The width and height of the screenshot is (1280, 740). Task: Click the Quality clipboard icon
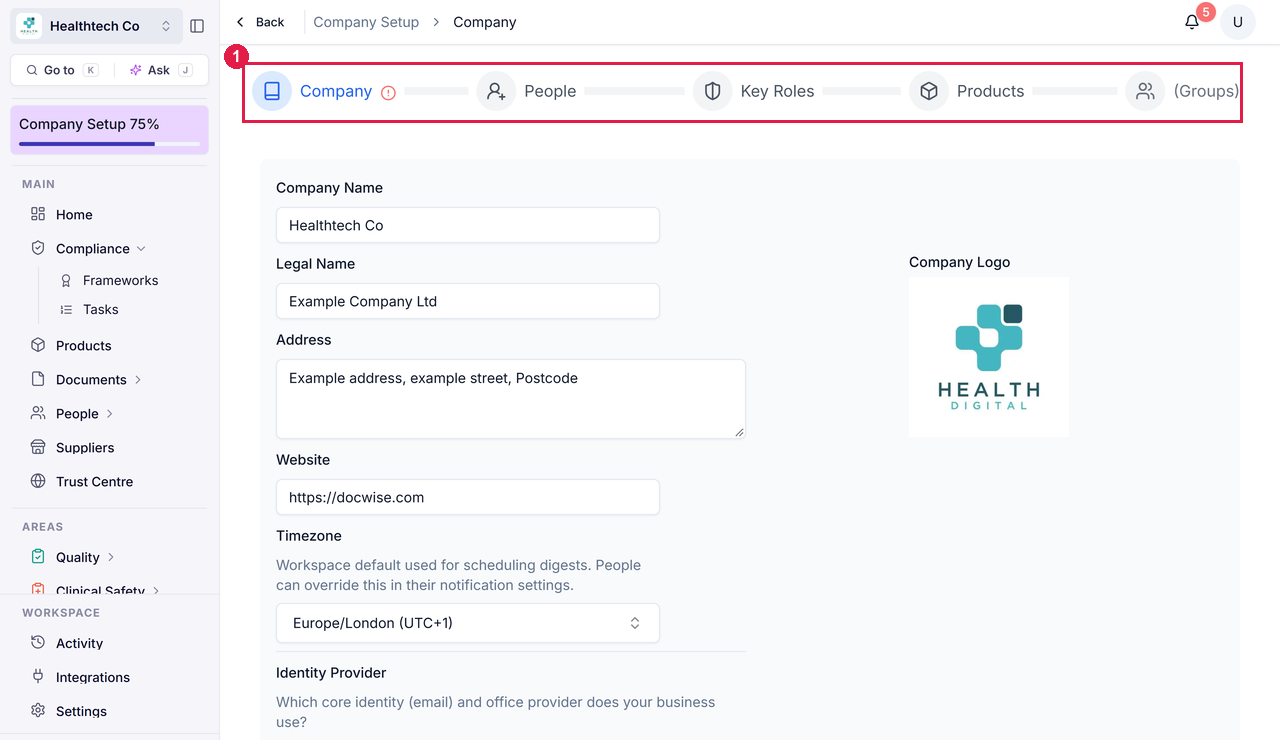pos(38,556)
